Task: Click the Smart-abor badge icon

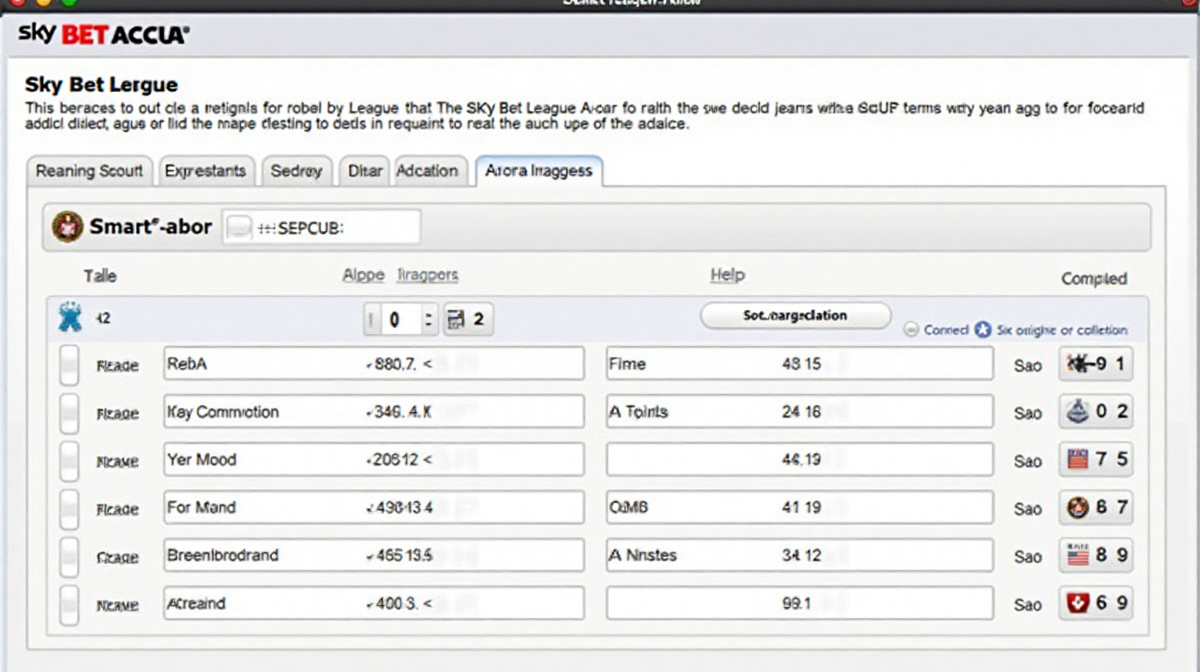Action: pos(67,227)
